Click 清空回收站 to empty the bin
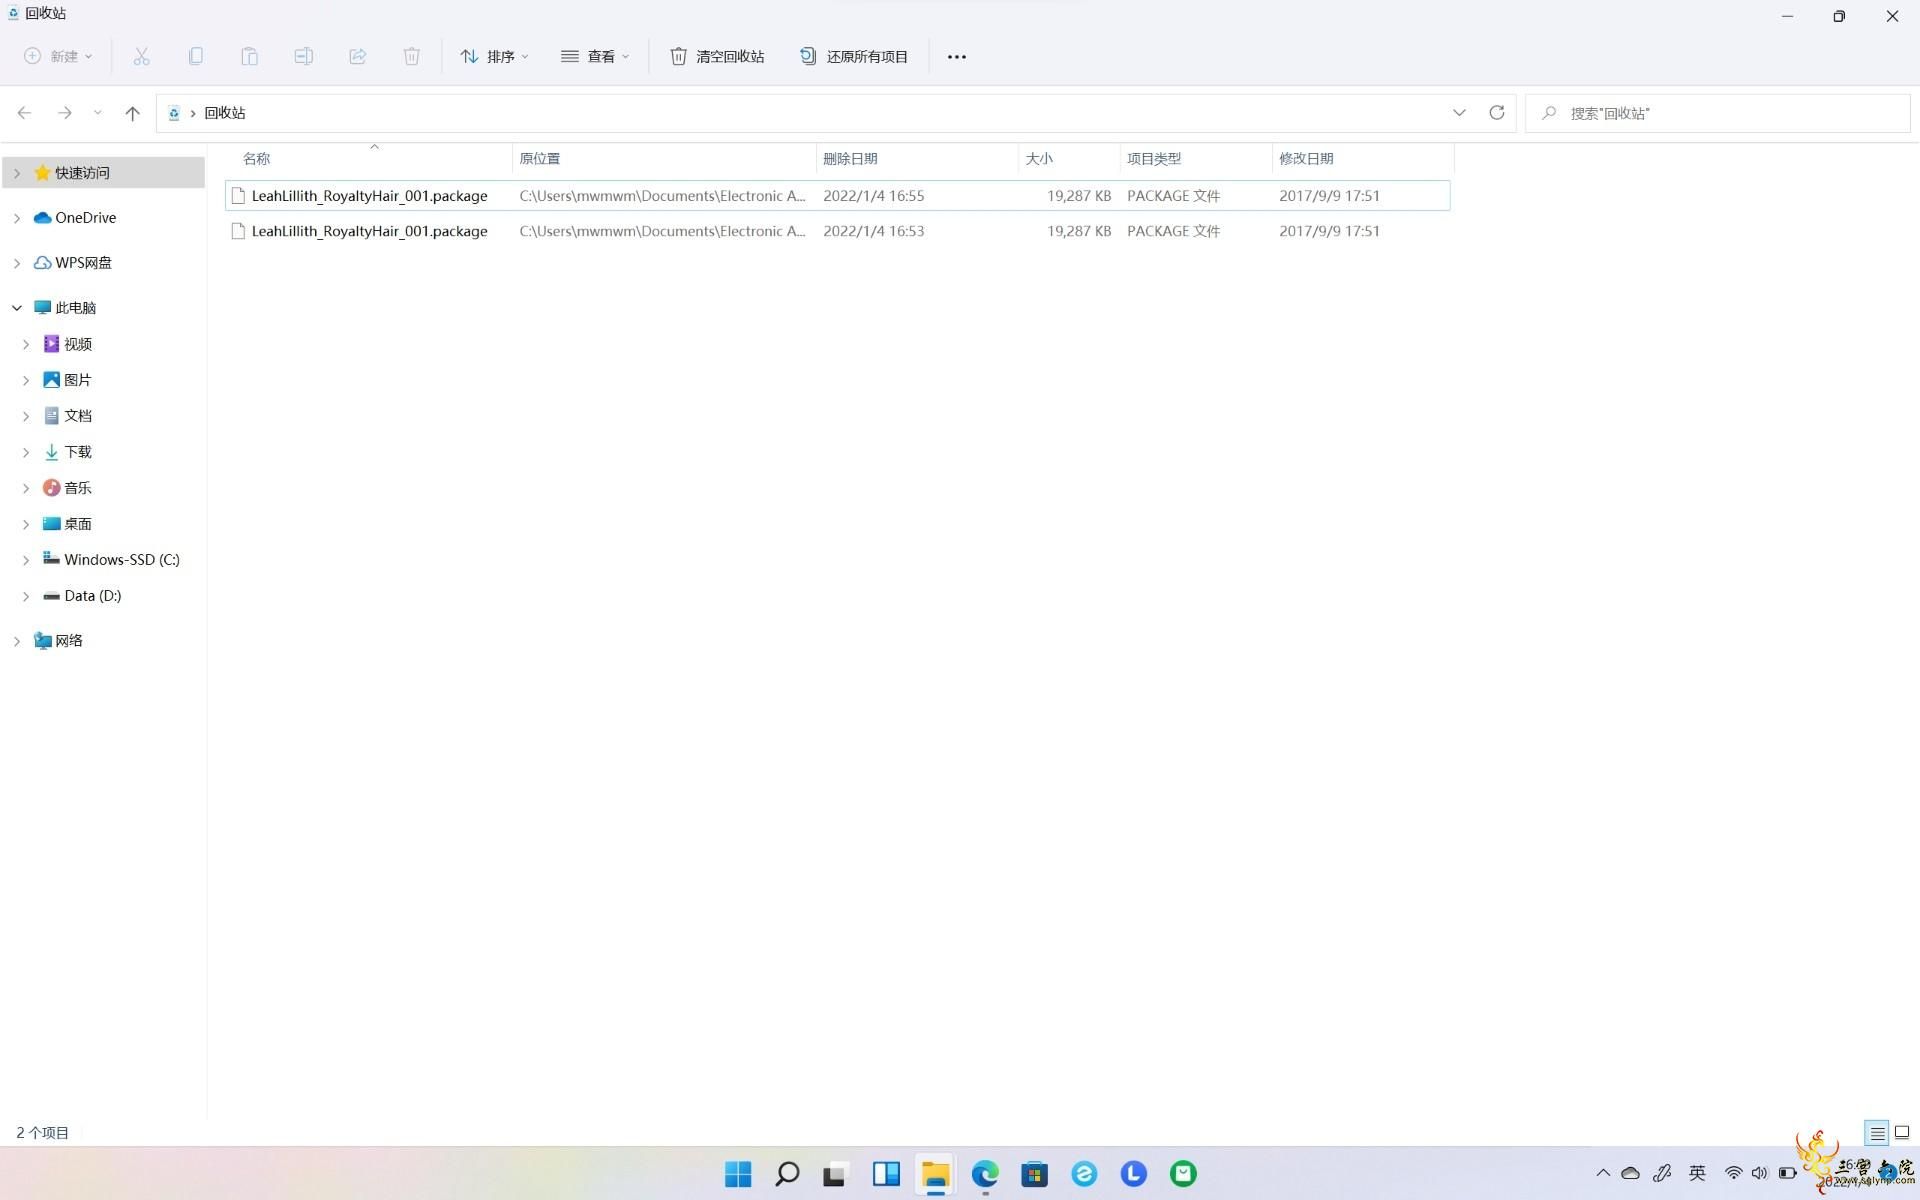The width and height of the screenshot is (1920, 1200). pos(717,56)
